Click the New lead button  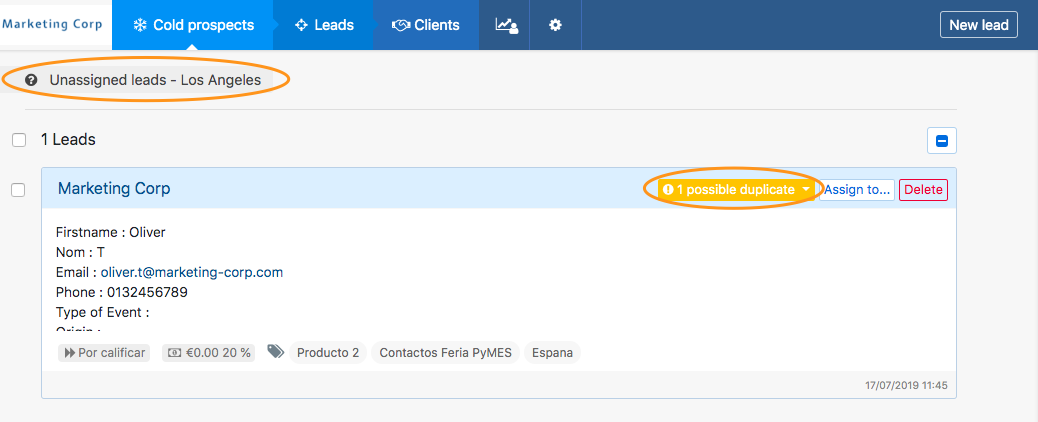[978, 25]
